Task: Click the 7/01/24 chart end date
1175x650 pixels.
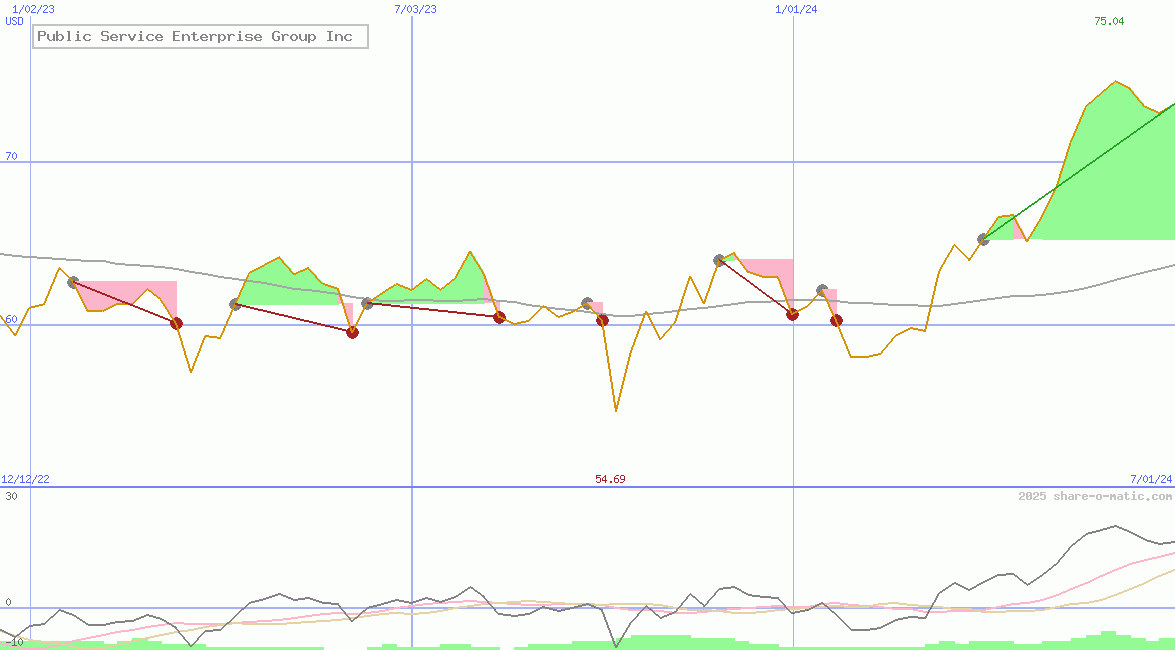Action: 1151,479
